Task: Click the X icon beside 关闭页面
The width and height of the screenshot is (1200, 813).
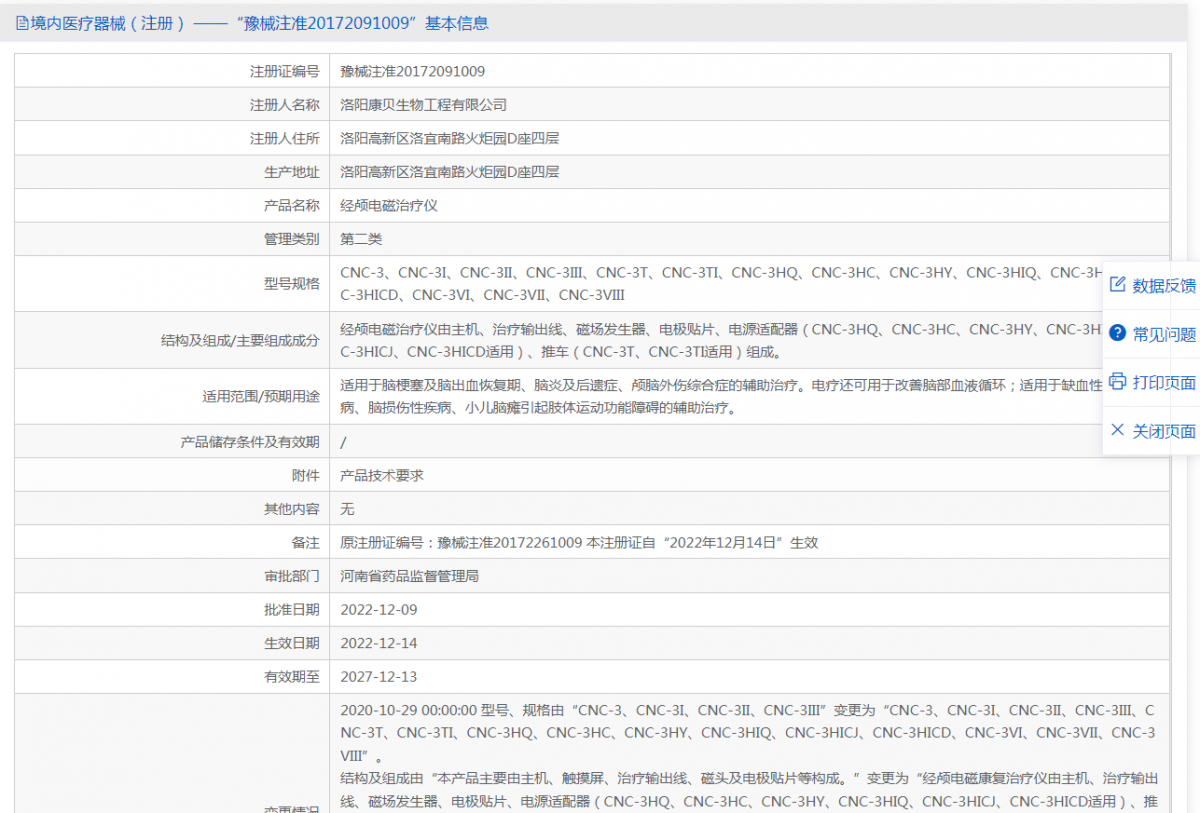Action: (1117, 430)
